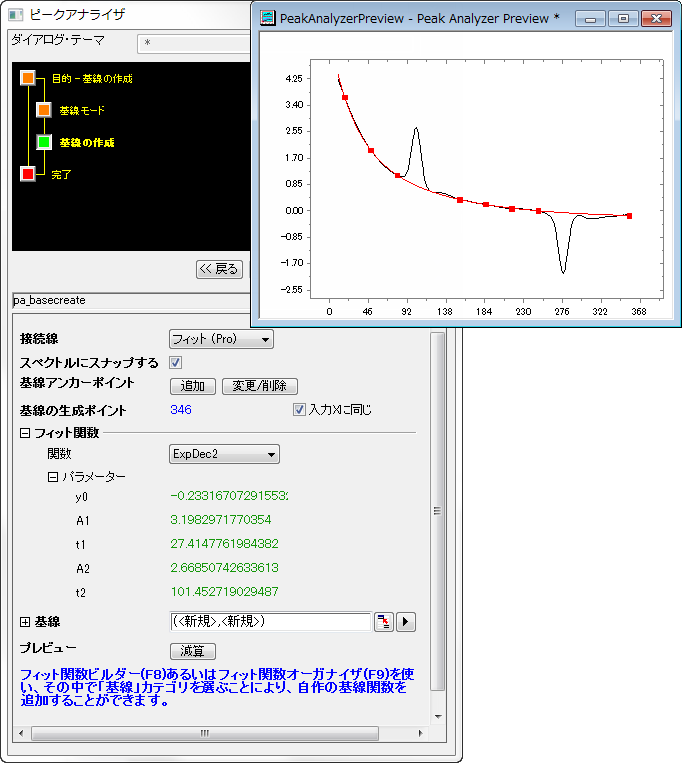Click the pa_basecreate text field
Viewport: 682px width, 763px height.
[x=131, y=300]
